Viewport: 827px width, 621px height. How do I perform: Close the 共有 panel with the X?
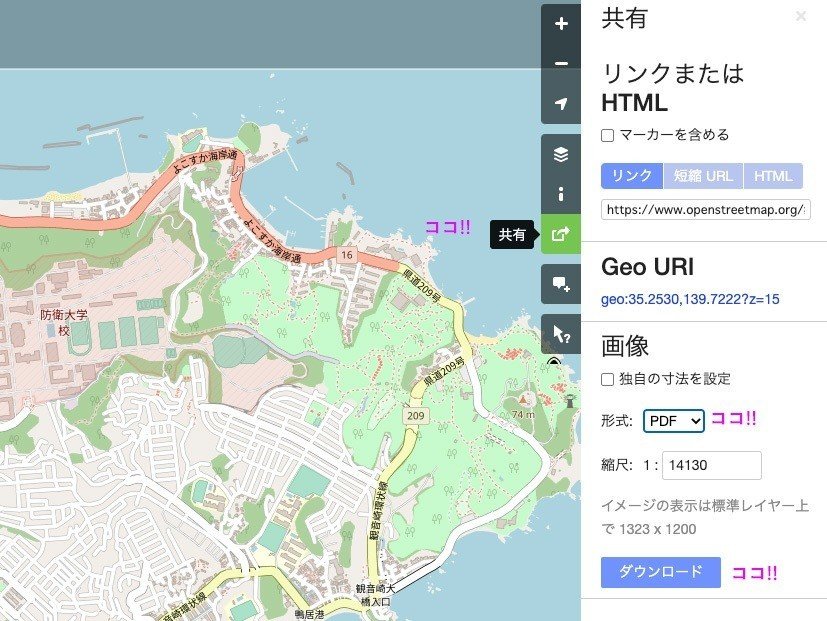tap(799, 16)
